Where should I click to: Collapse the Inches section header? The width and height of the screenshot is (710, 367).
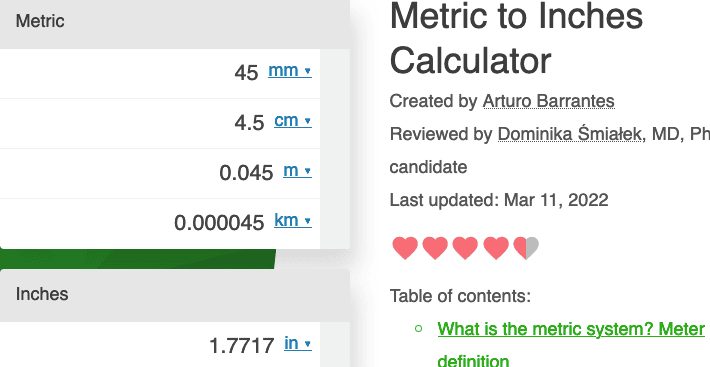coord(175,296)
